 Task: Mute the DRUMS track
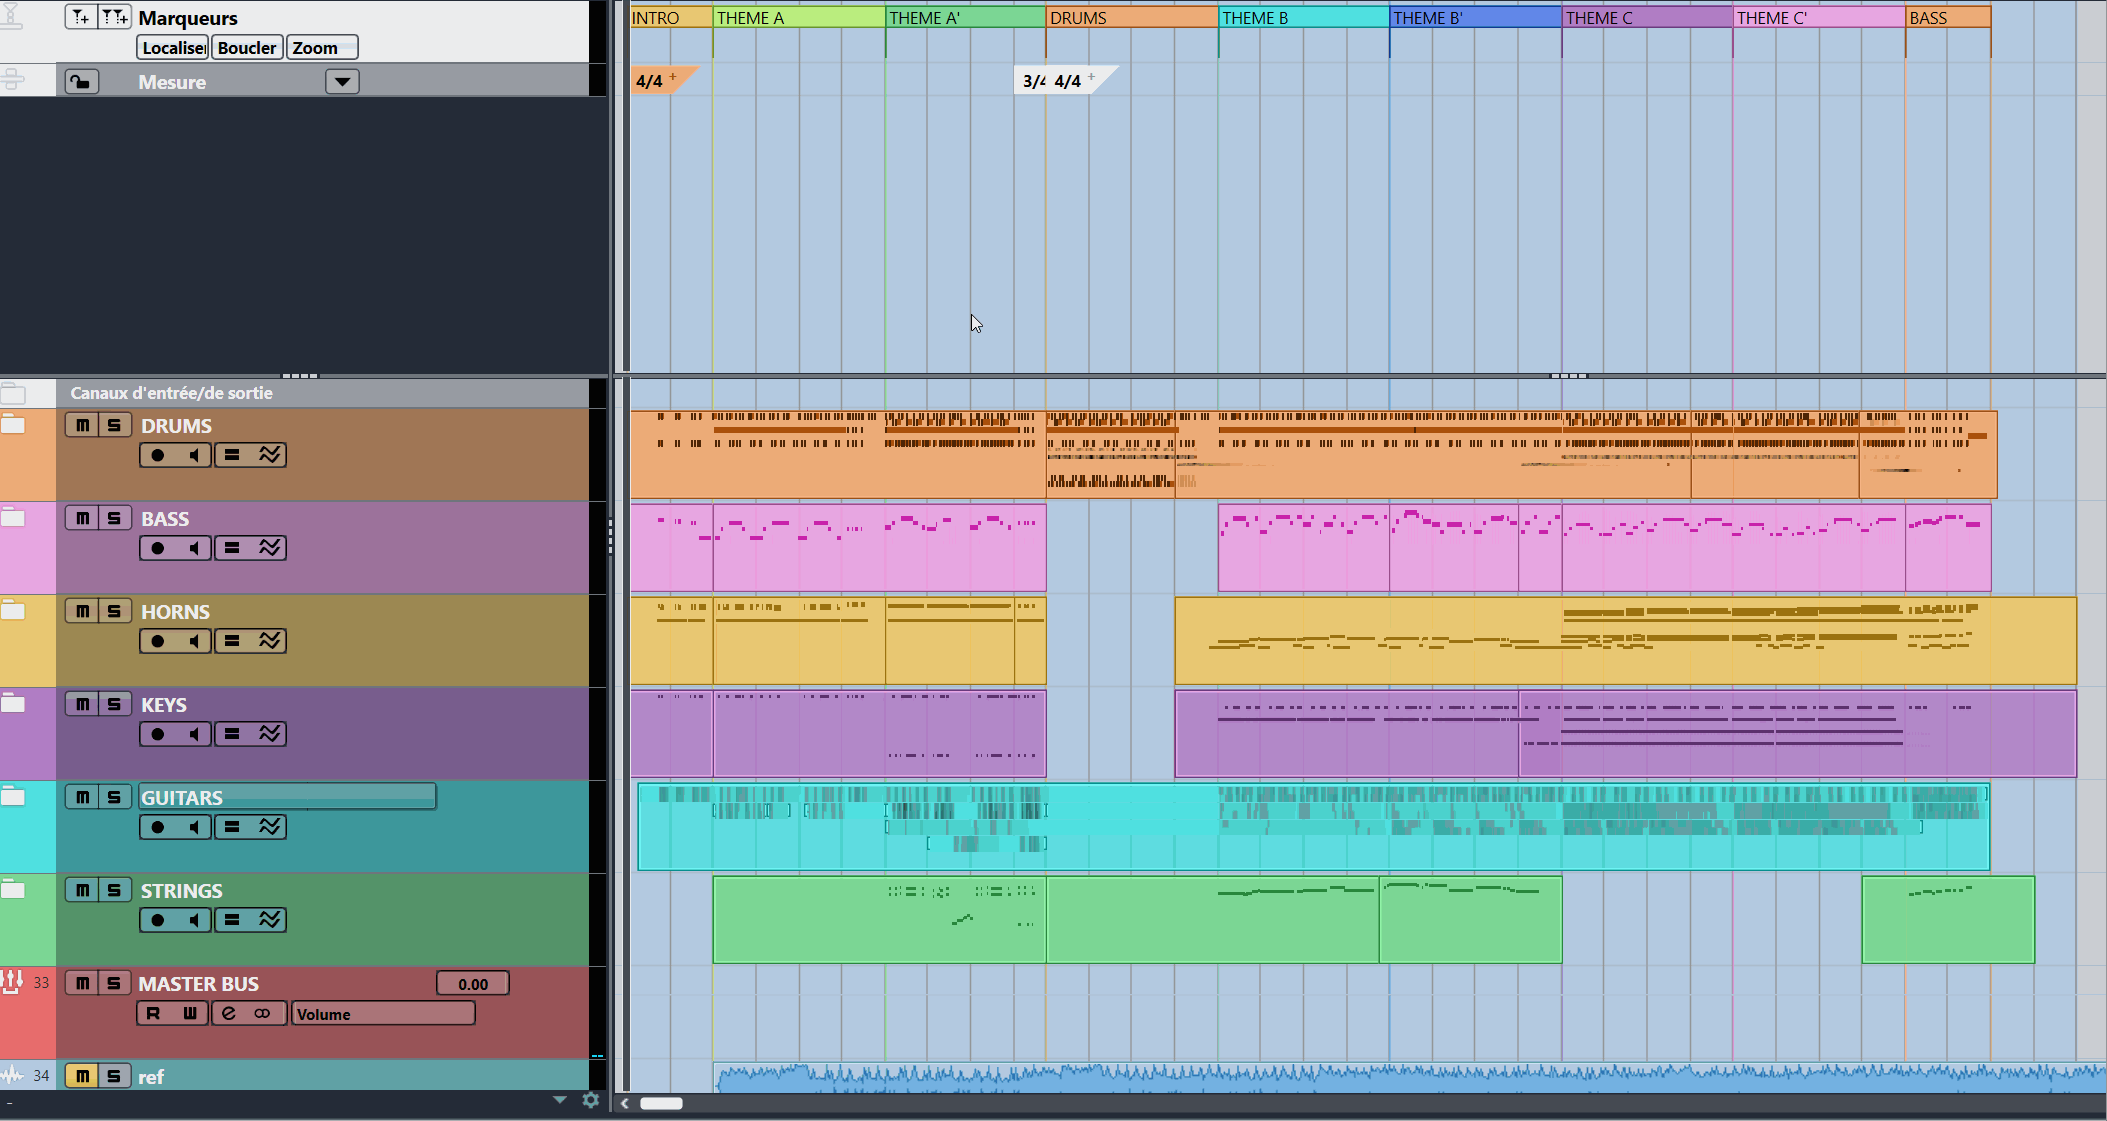point(82,424)
